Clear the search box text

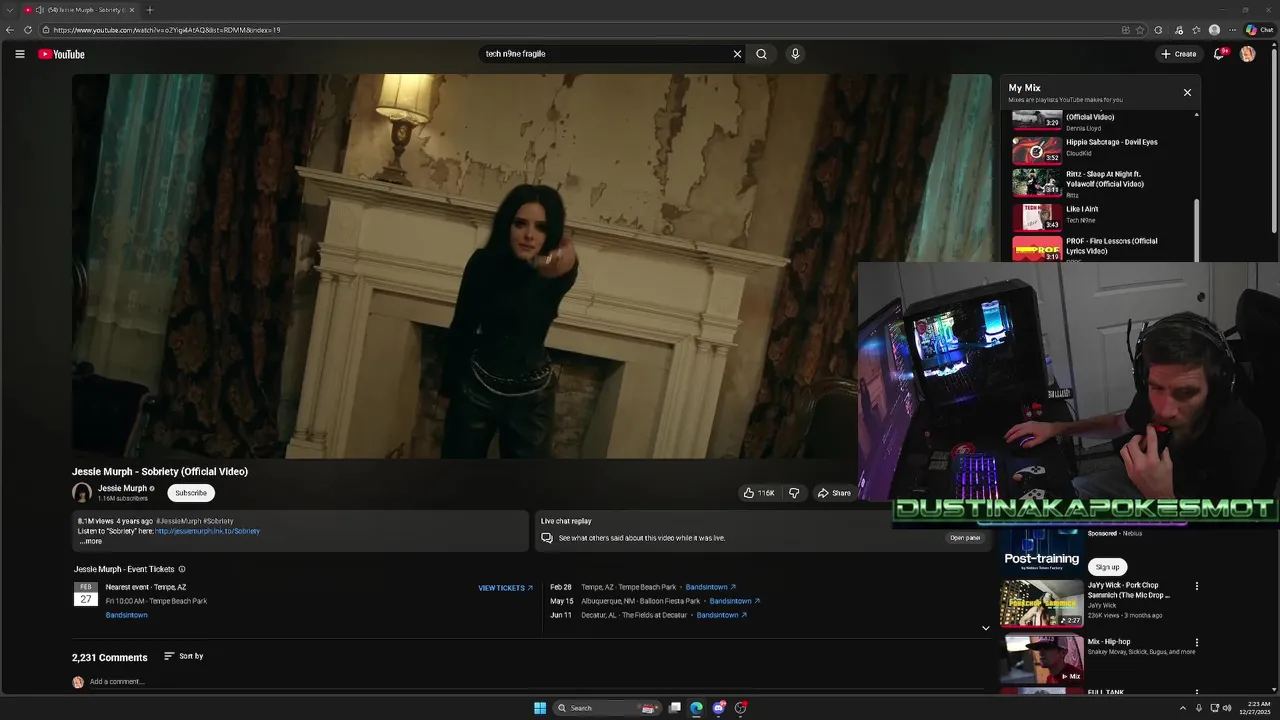coord(737,54)
